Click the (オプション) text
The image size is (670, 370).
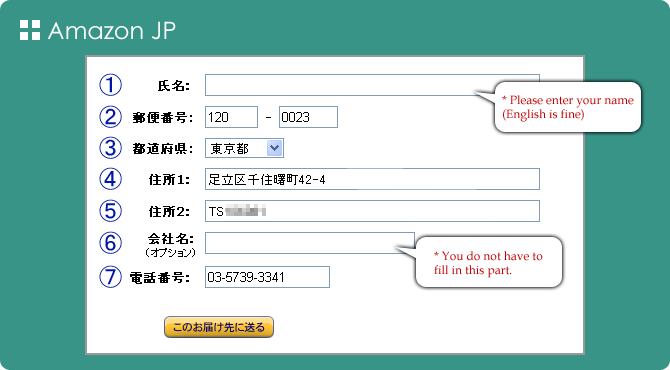coord(170,253)
